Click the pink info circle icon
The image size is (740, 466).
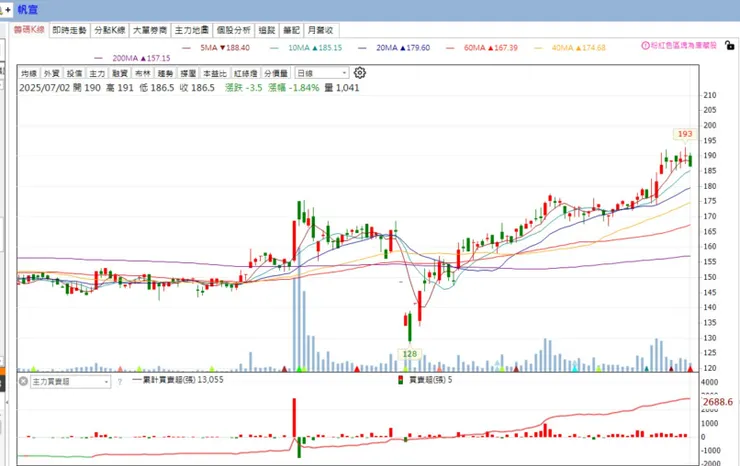point(645,45)
